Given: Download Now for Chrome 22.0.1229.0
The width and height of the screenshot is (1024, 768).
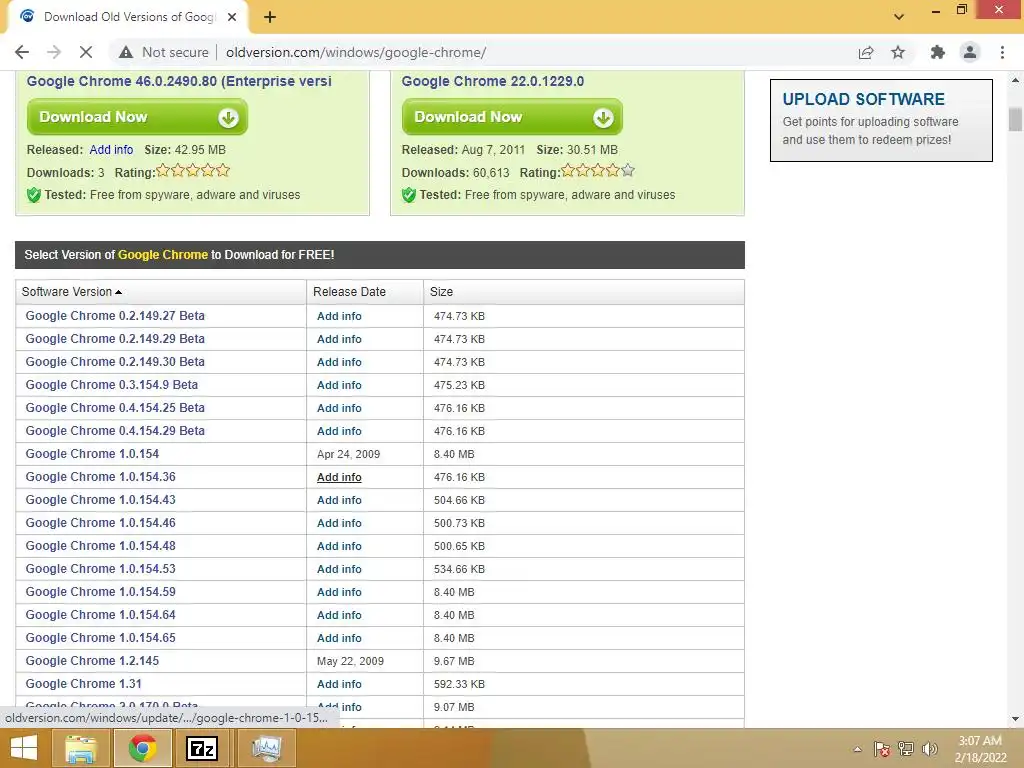Looking at the screenshot, I should [x=512, y=117].
